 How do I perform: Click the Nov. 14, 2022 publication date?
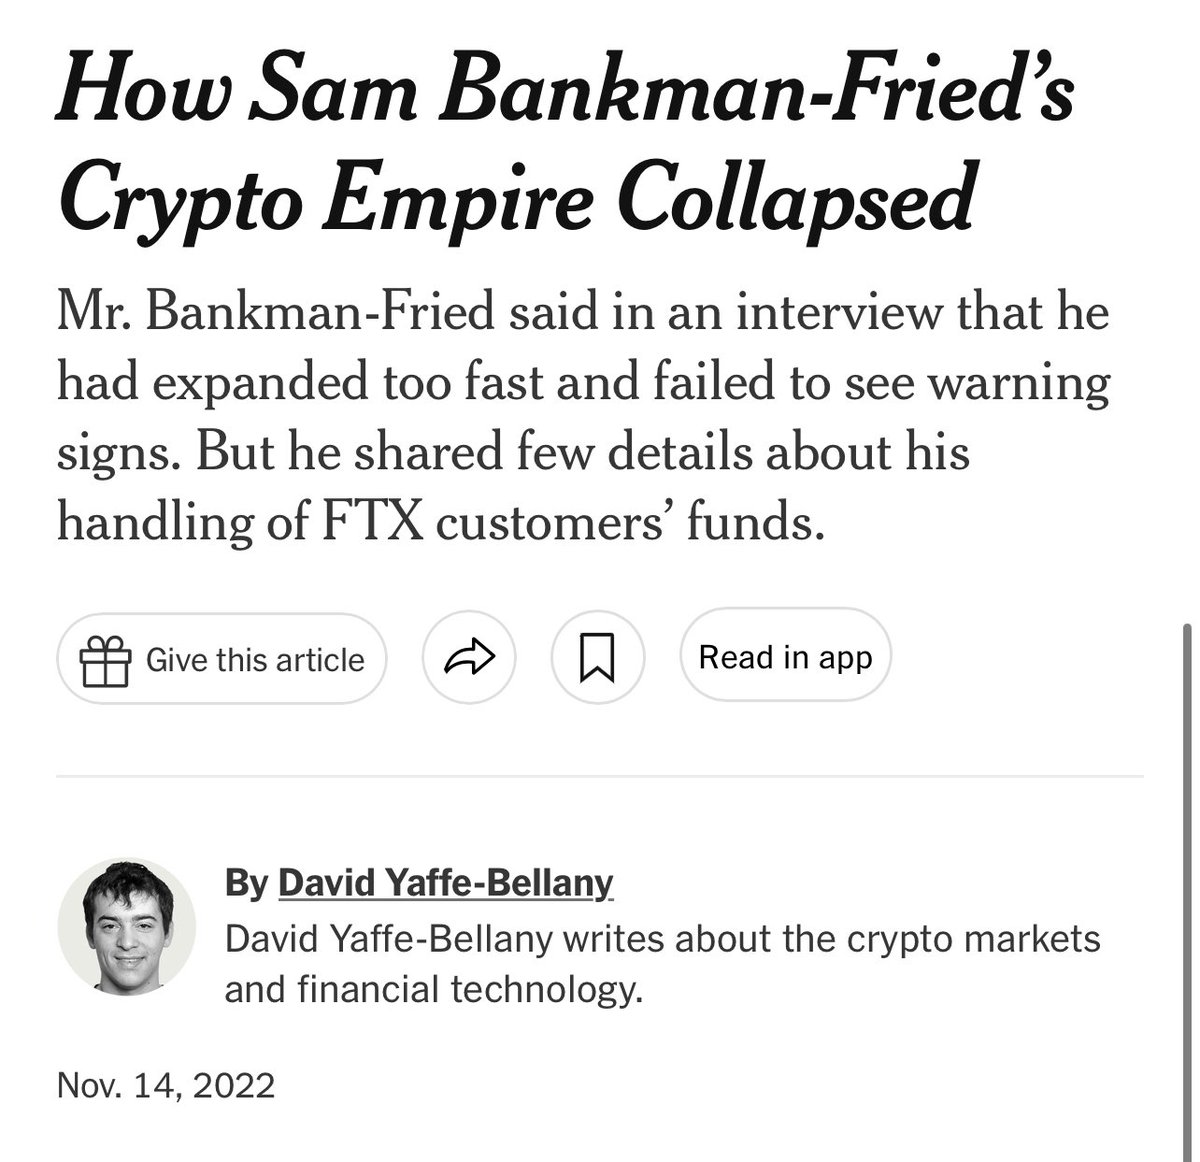coord(166,1085)
